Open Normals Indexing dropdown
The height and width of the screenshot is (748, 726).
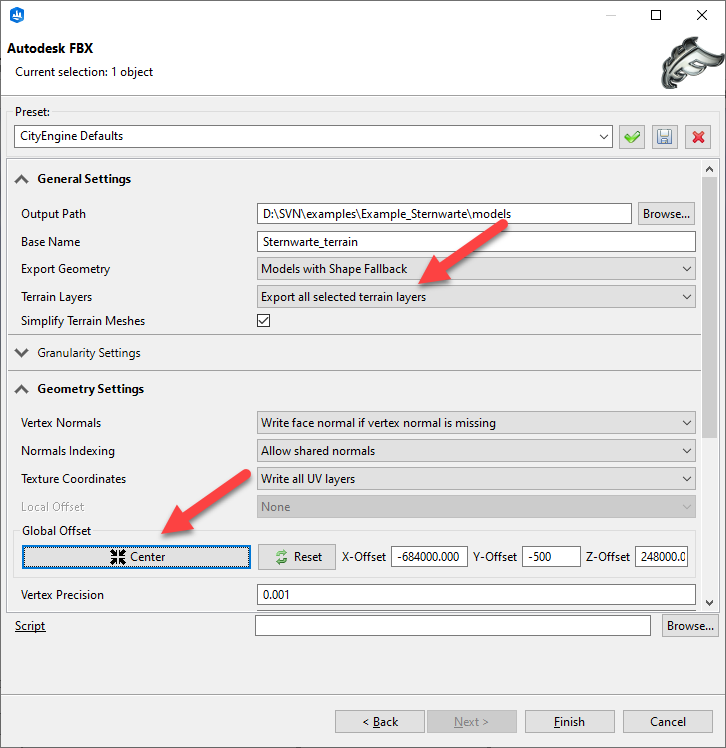[476, 451]
